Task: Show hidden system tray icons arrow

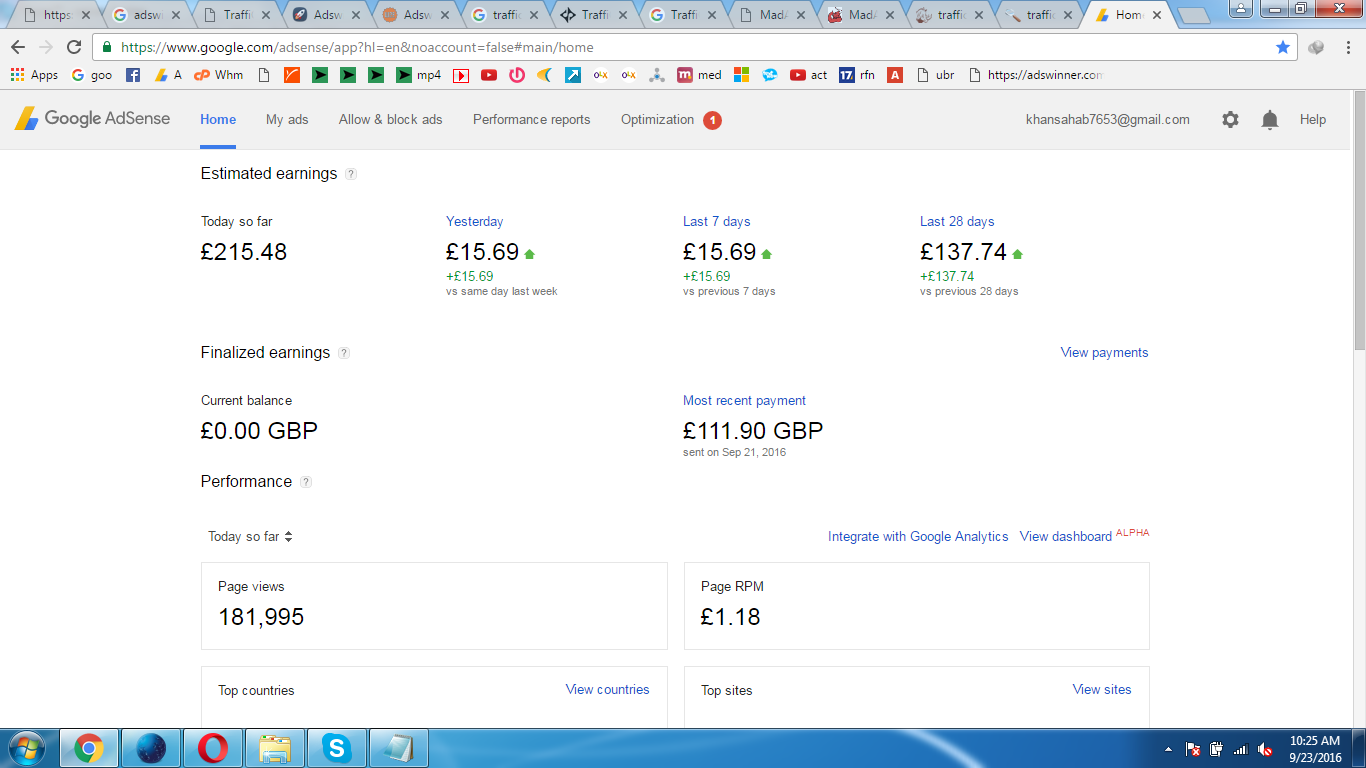Action: point(1168,749)
